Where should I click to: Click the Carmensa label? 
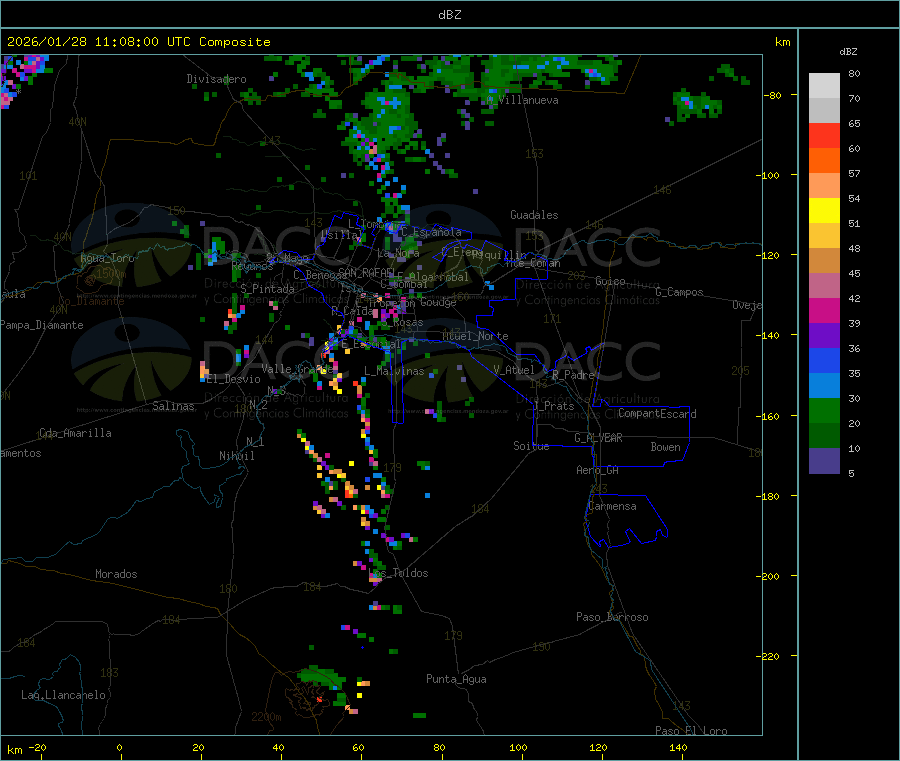pos(612,506)
